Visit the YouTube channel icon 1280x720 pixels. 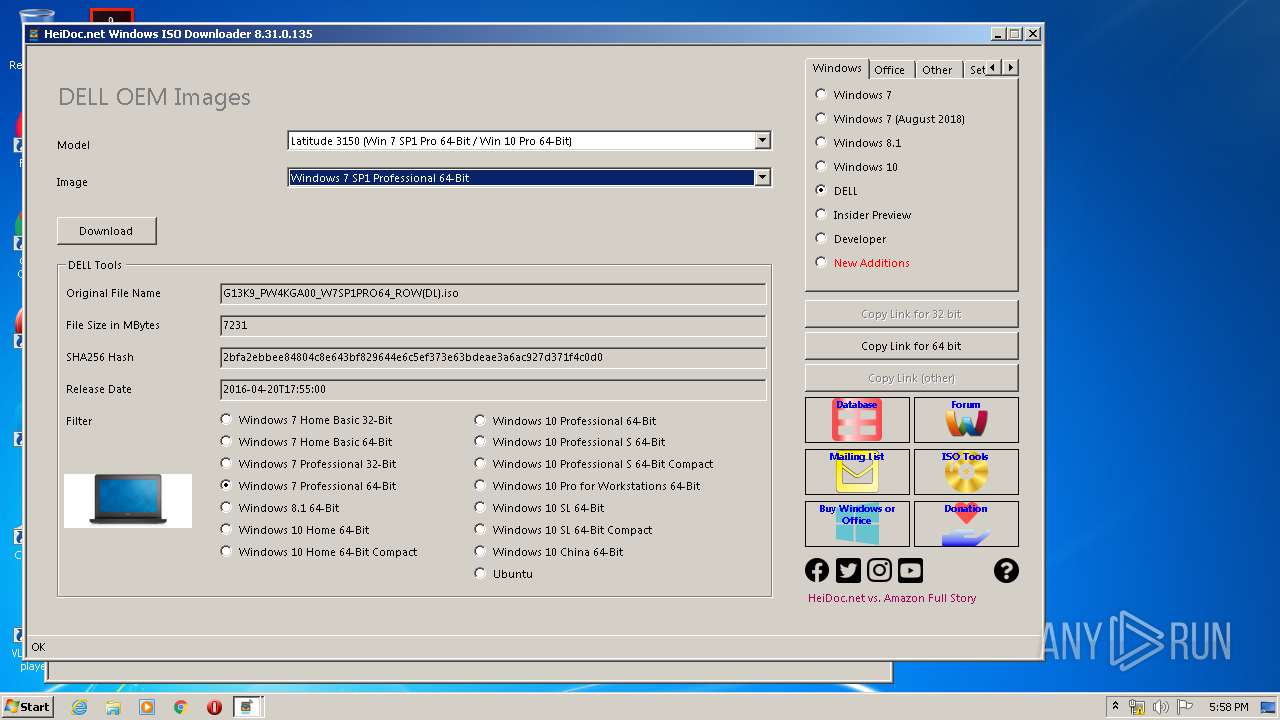(x=910, y=570)
